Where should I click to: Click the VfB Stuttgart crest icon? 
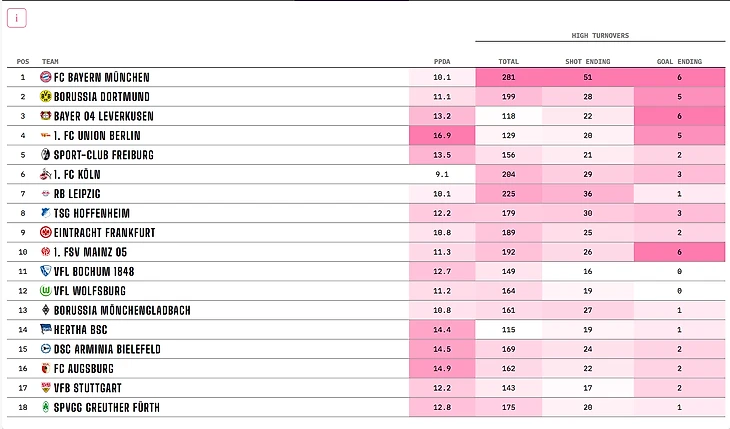tap(45, 388)
